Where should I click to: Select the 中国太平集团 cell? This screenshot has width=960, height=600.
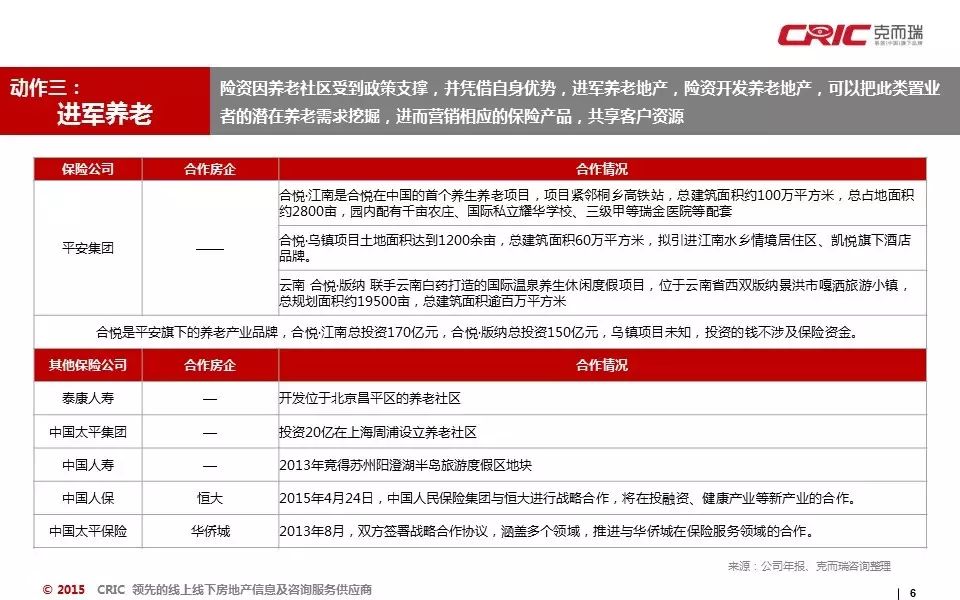point(88,432)
